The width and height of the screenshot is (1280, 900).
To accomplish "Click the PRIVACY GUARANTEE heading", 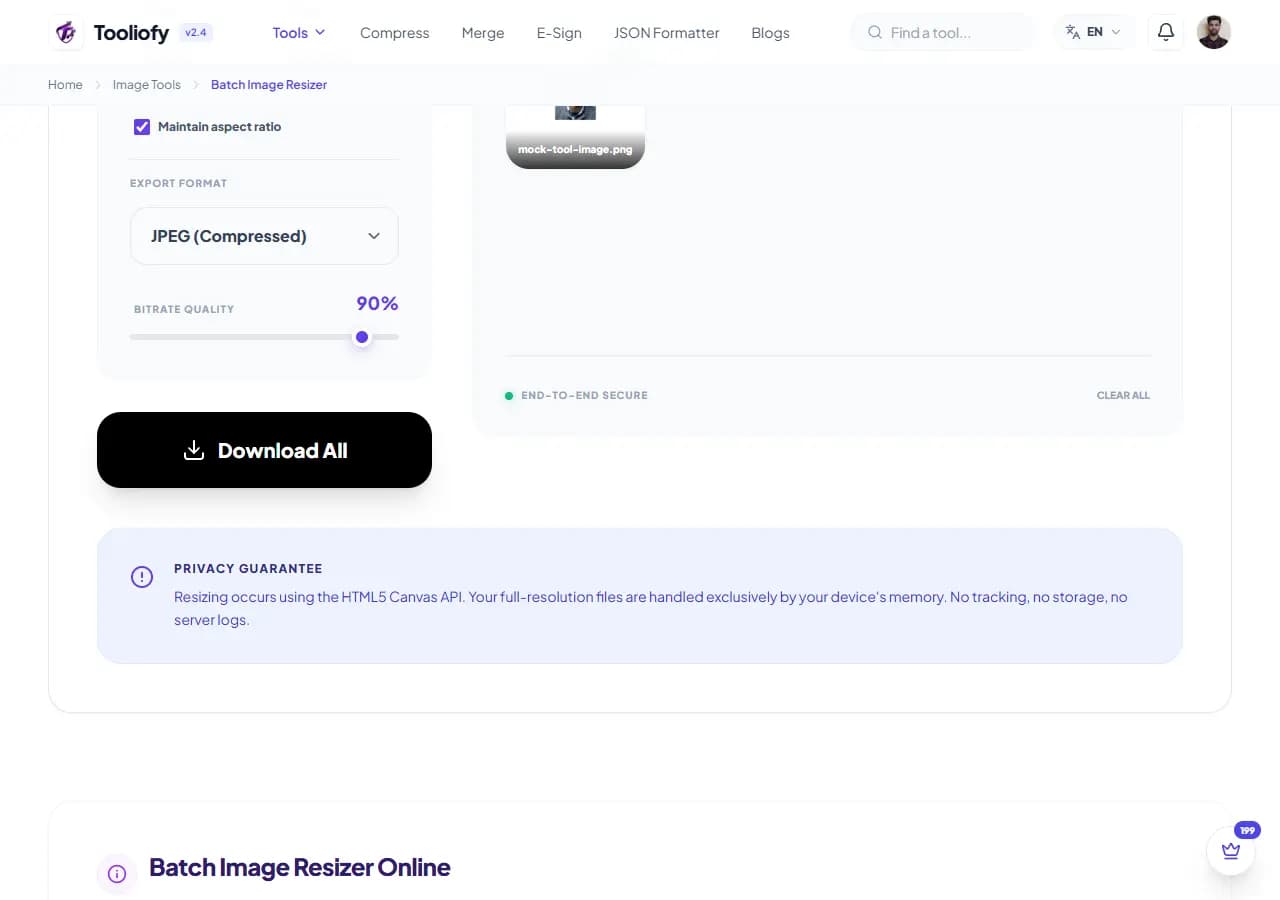I will coord(248,568).
